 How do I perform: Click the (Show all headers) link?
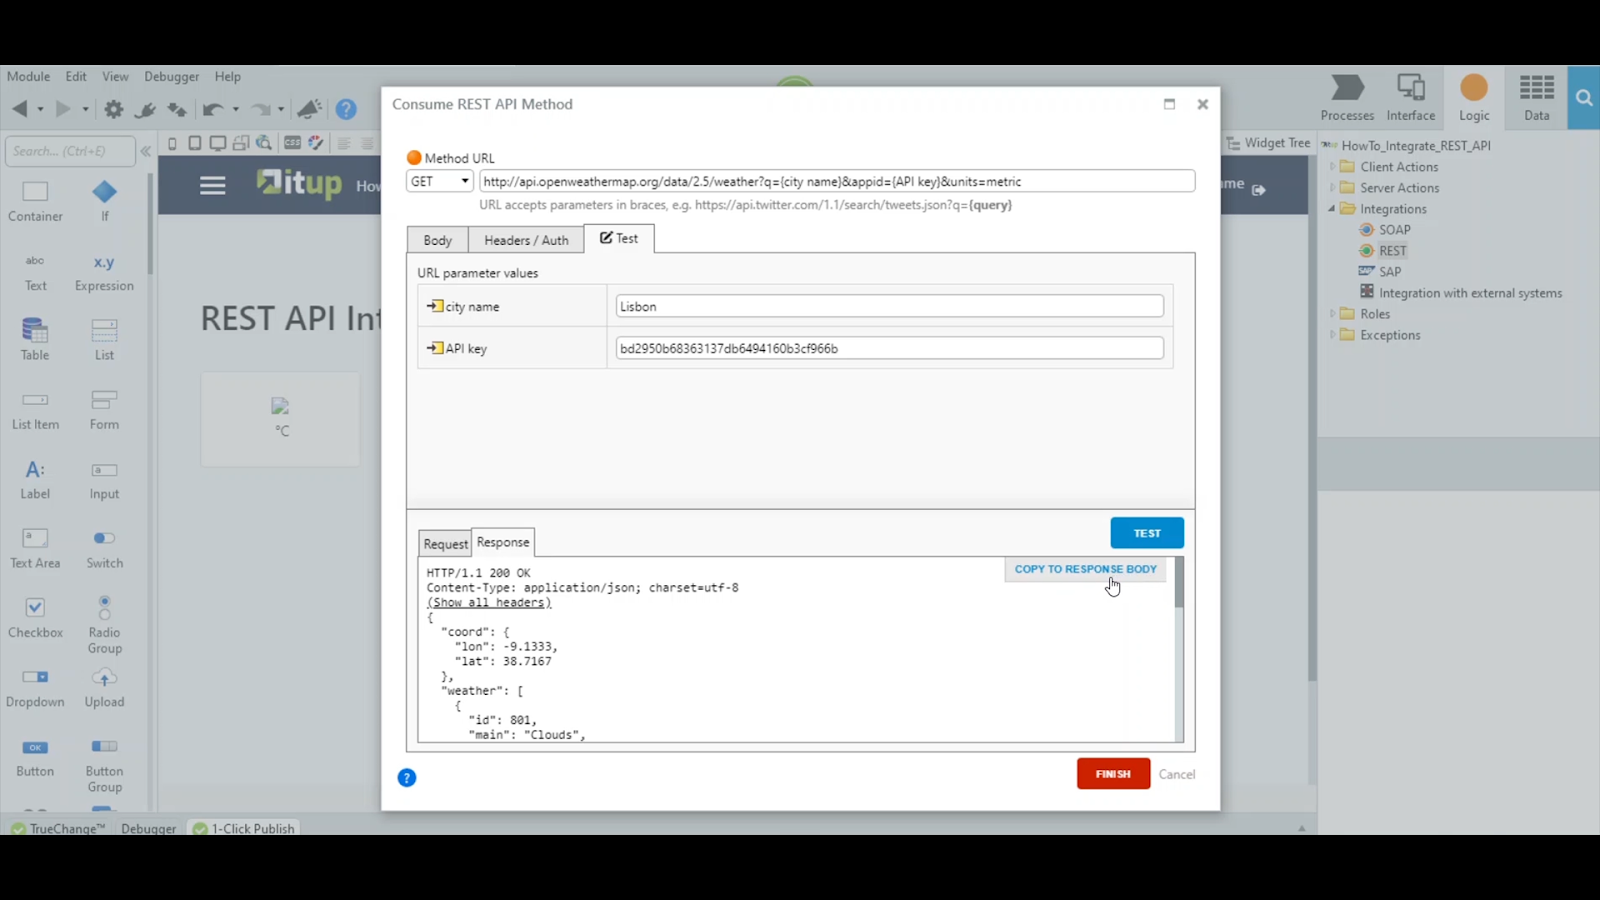[x=489, y=602]
